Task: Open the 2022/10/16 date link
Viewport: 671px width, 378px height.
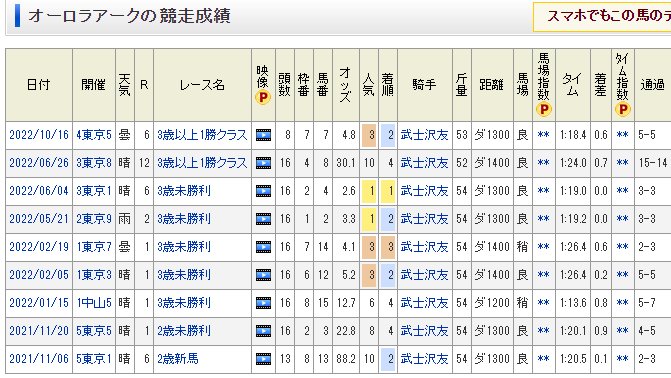Action: [39, 135]
